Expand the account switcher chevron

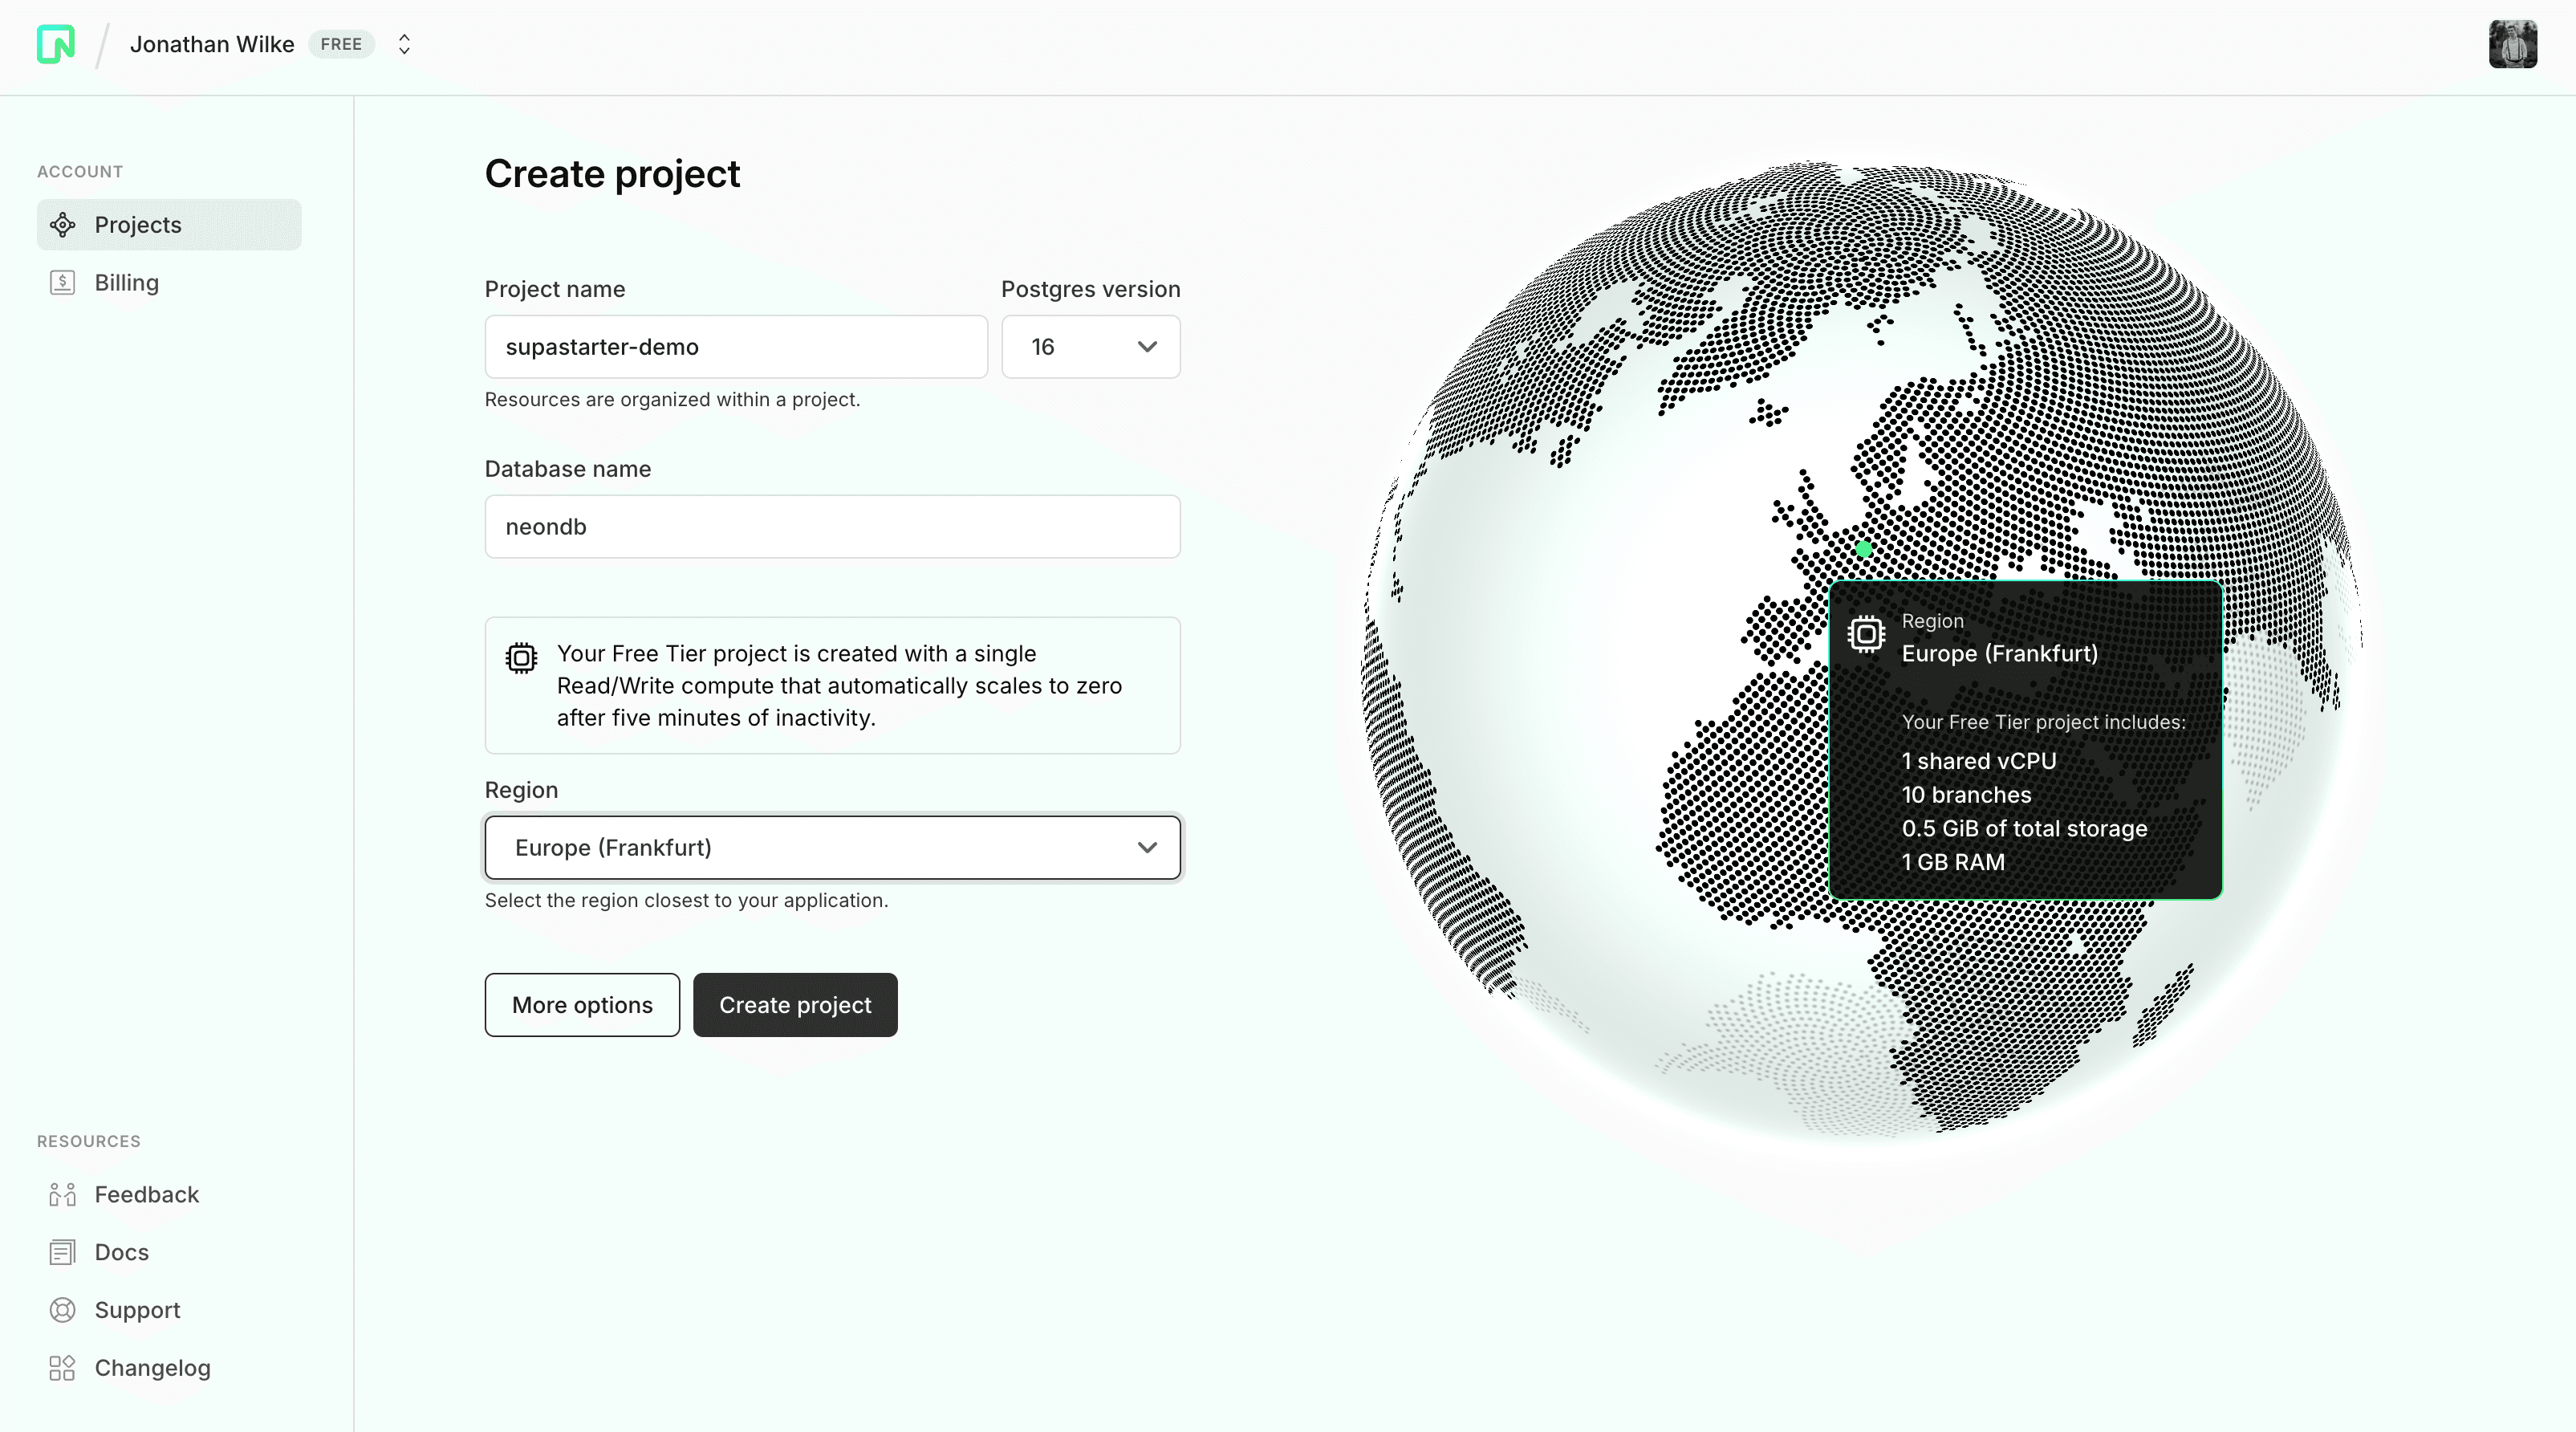tap(404, 44)
